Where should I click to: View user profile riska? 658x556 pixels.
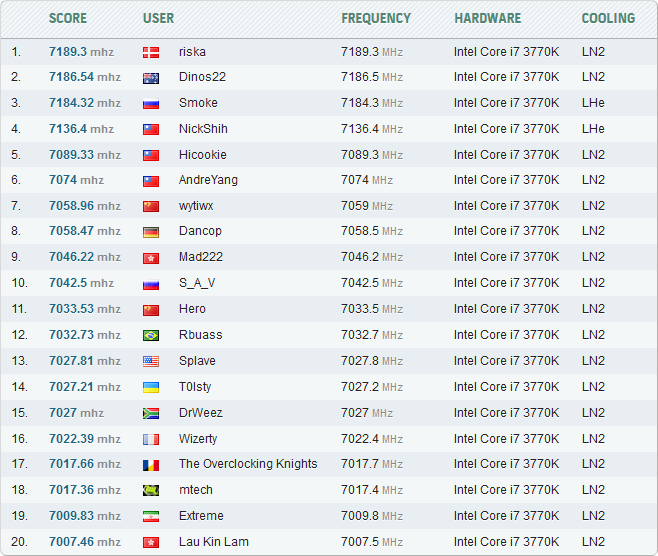(192, 52)
